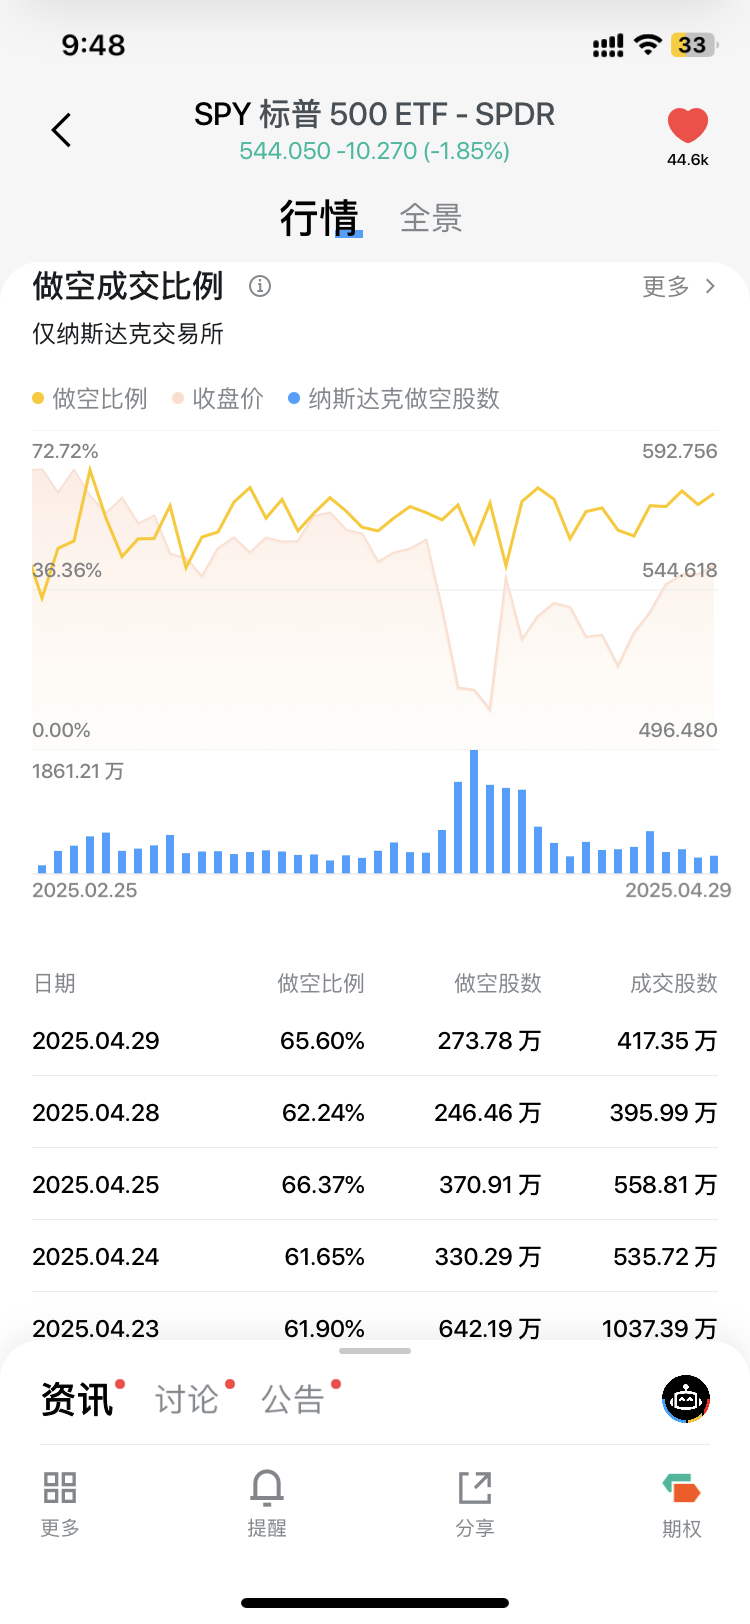Toggle the 收盘价 legend series

[x=218, y=399]
